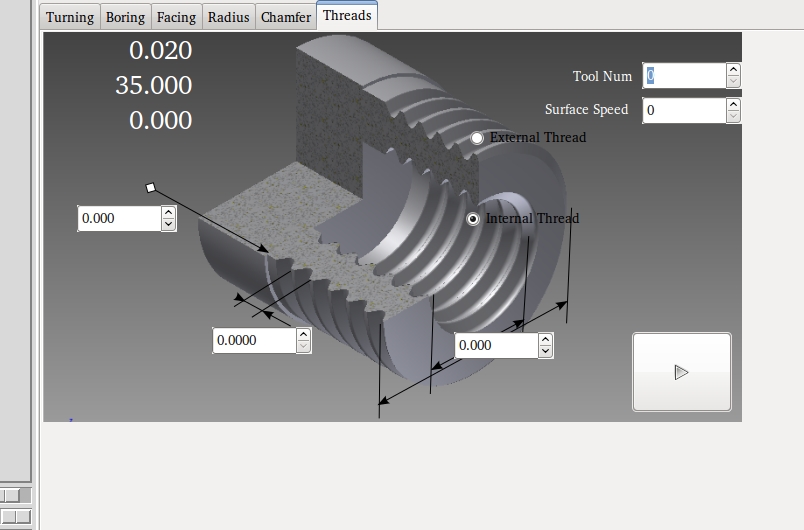Decrease the thread diameter value at left
The image size is (804, 530).
[x=168, y=225]
